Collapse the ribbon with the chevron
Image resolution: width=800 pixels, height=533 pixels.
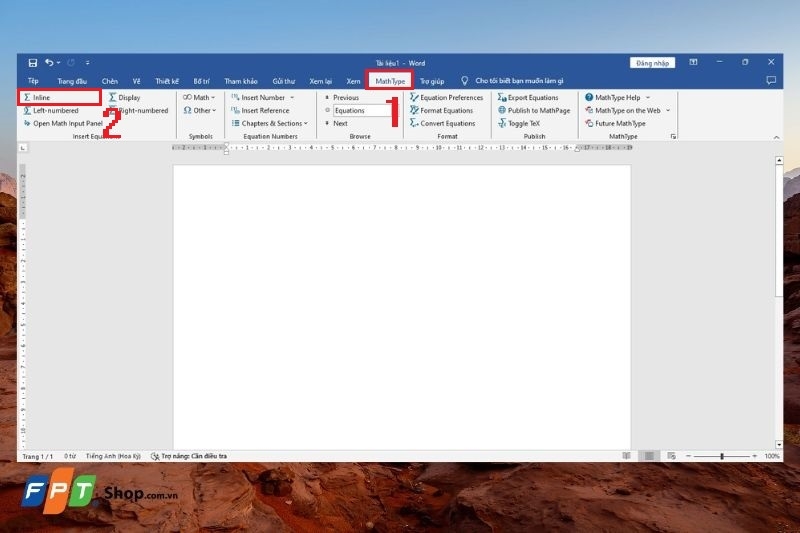point(776,137)
